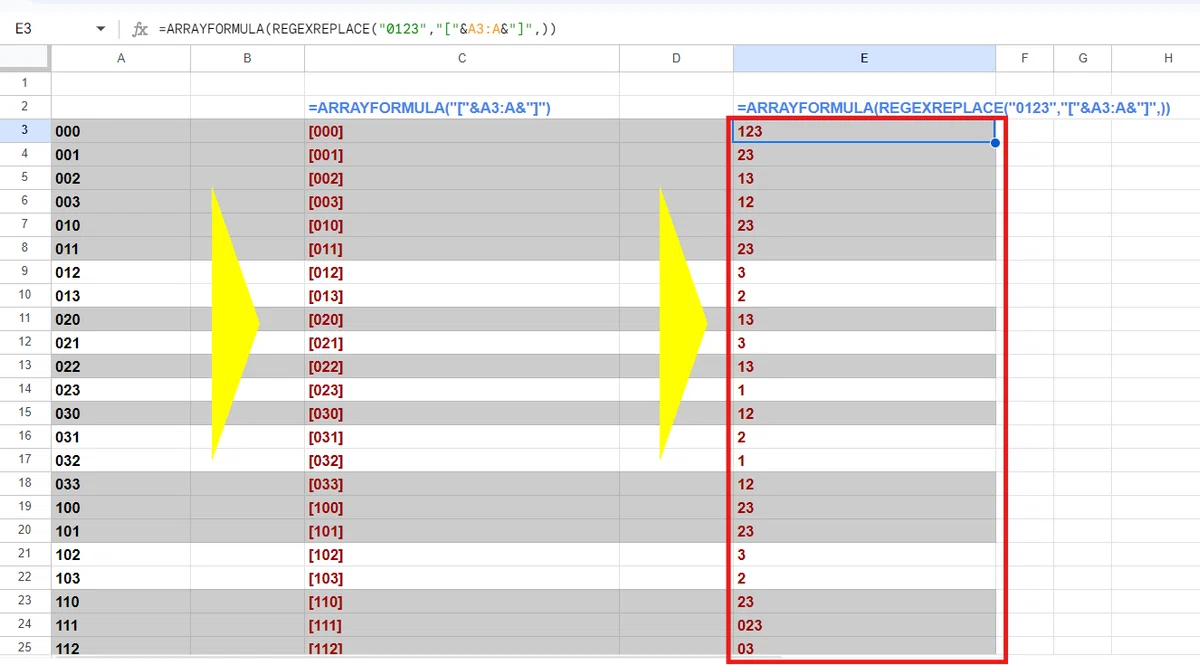
Task: Select cell E6 containing 12
Action: coord(864,202)
